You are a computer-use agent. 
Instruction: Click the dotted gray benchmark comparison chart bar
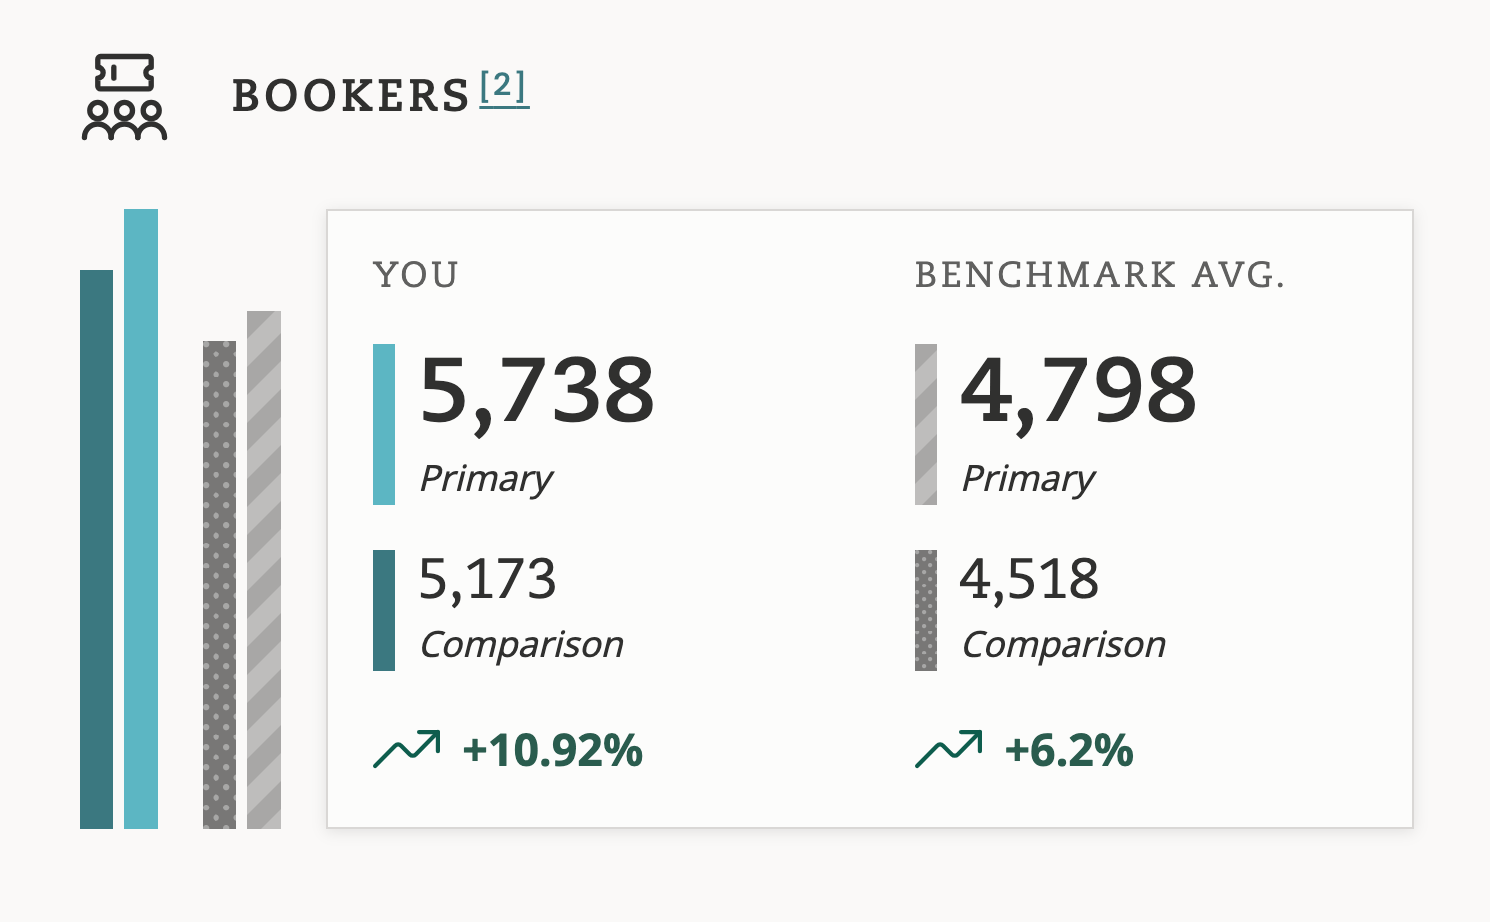(220, 584)
